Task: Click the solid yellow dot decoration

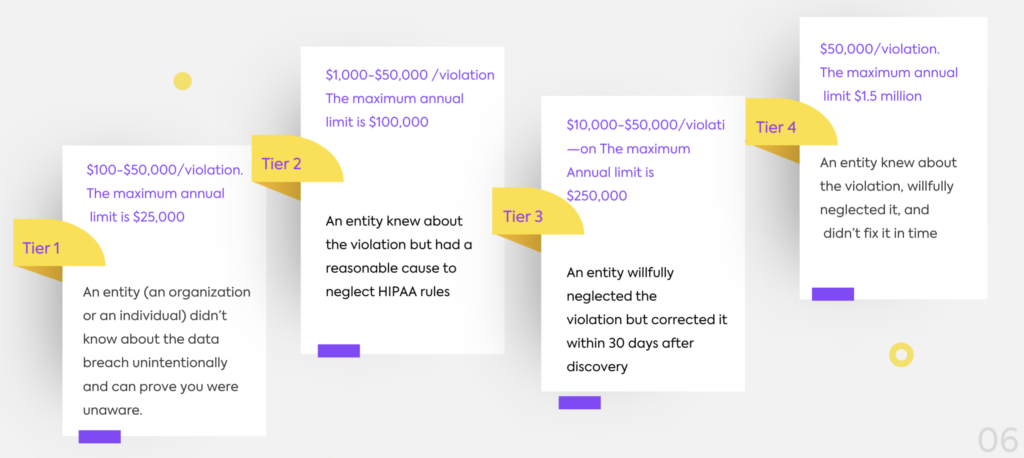Action: tap(182, 81)
